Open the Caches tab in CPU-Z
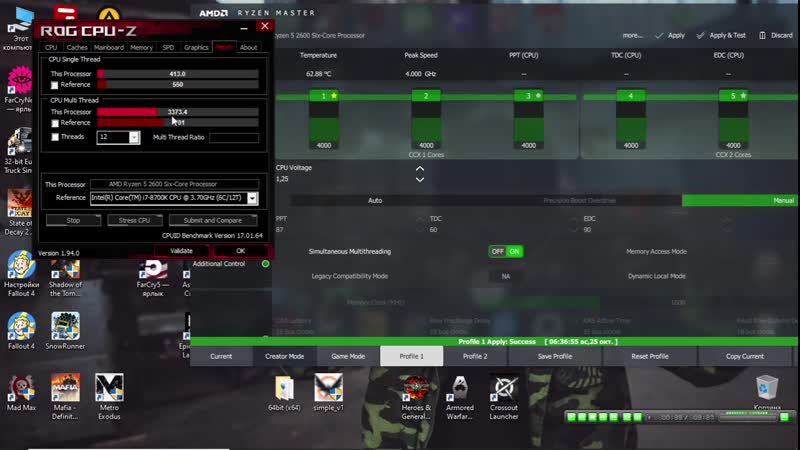 77,47
